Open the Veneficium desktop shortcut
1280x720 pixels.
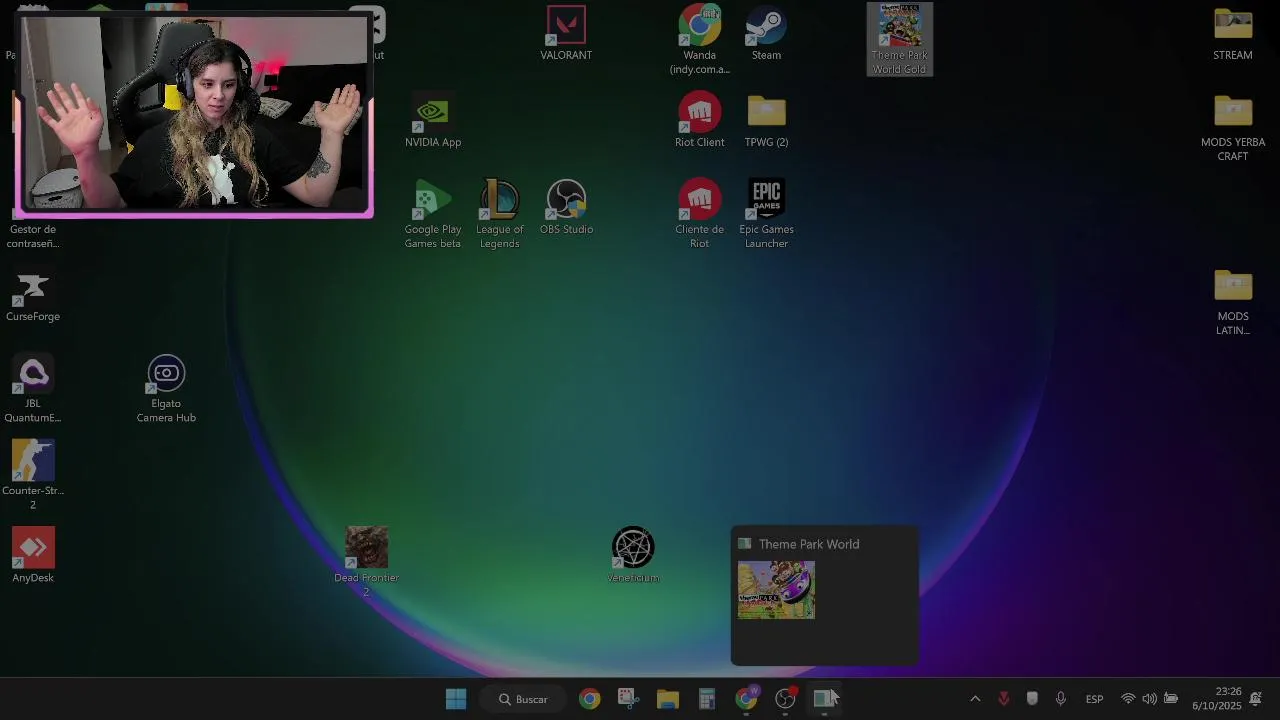pyautogui.click(x=633, y=556)
